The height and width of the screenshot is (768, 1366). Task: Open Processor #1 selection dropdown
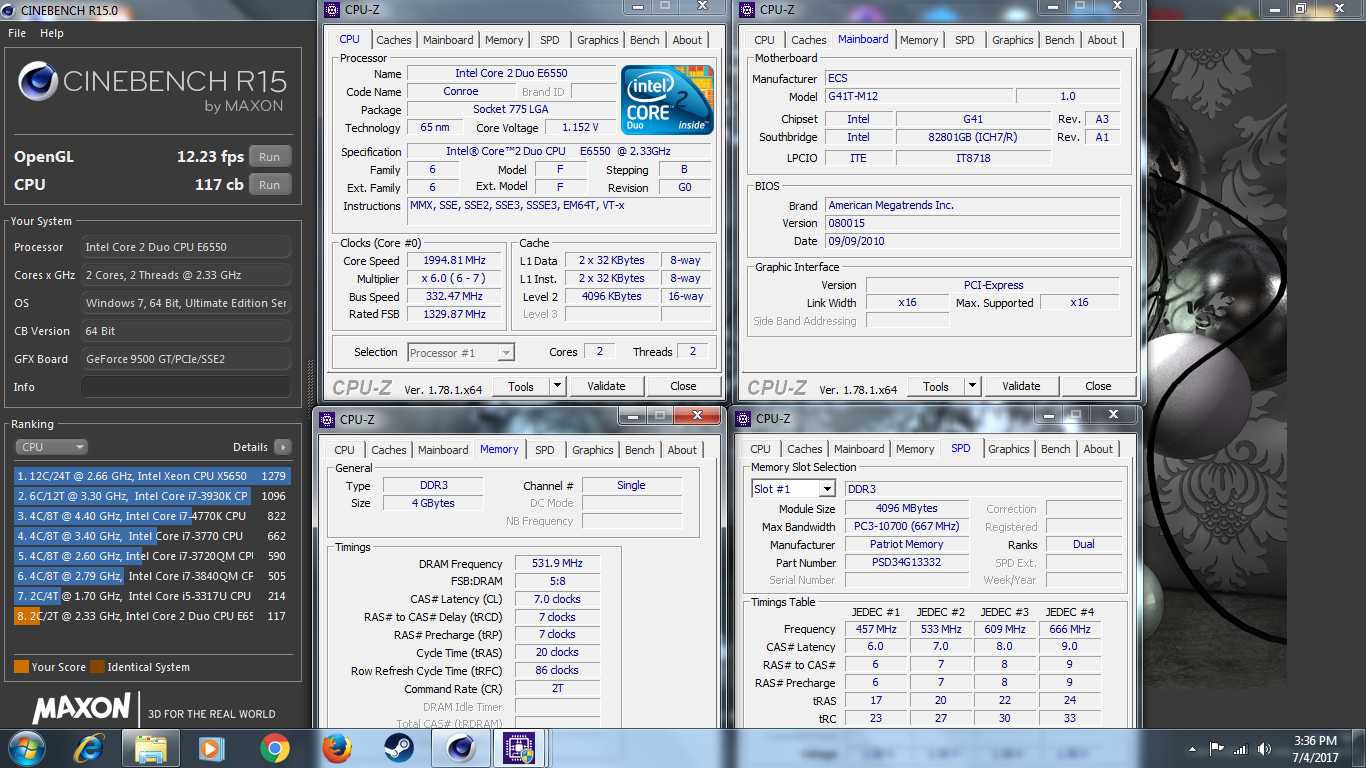(x=461, y=352)
